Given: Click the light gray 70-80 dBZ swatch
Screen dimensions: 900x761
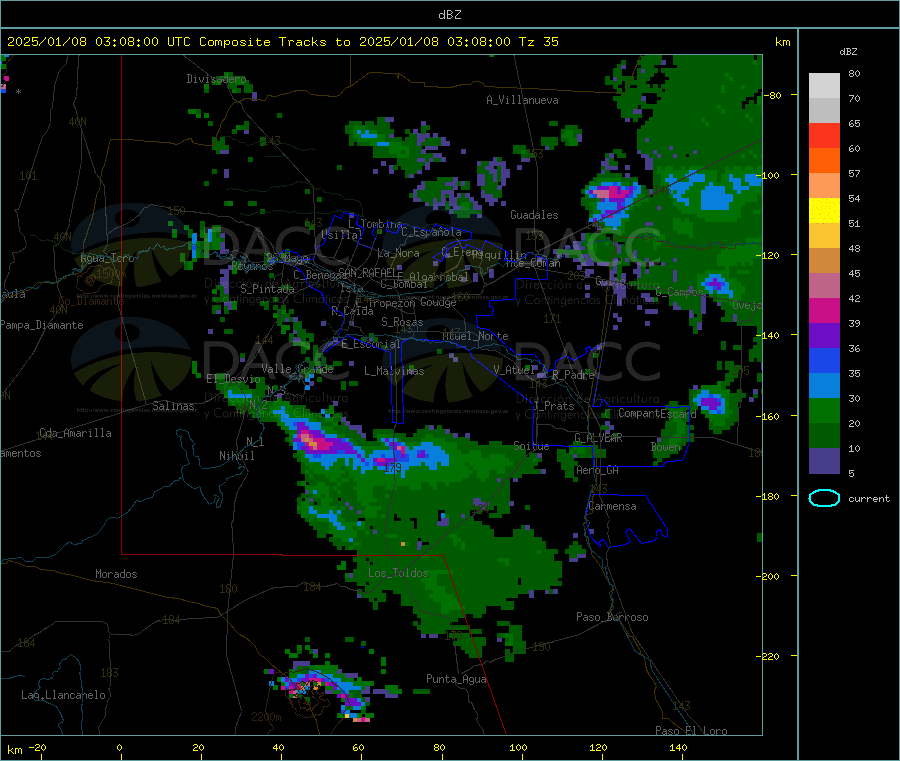Looking at the screenshot, I should click(824, 86).
